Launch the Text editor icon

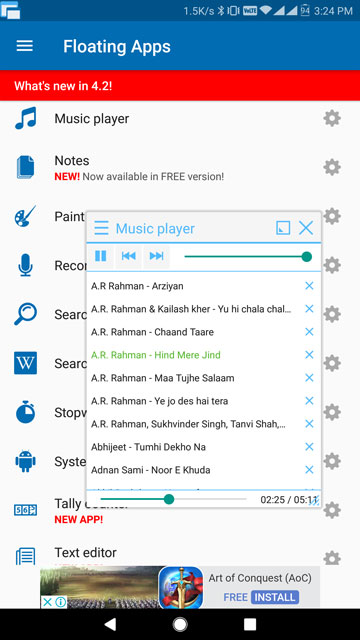pyautogui.click(x=25, y=557)
